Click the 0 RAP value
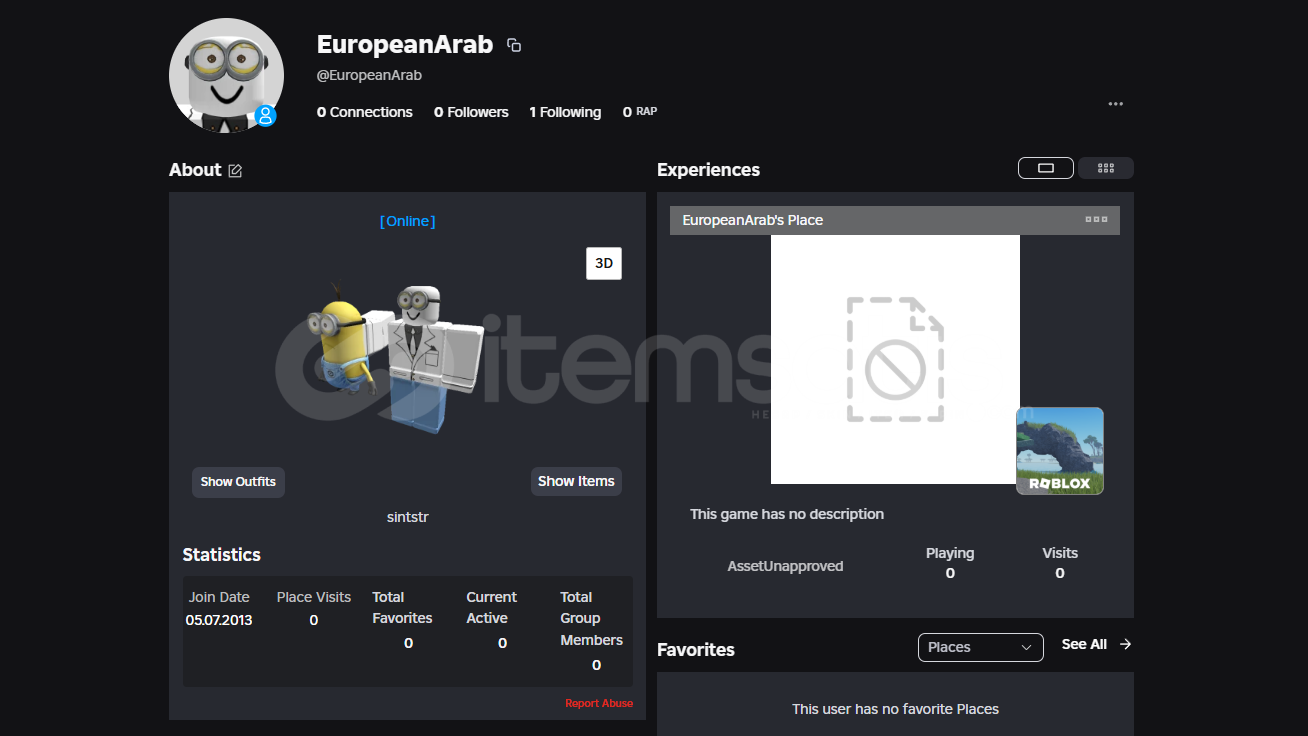This screenshot has height=736, width=1308. [x=640, y=112]
